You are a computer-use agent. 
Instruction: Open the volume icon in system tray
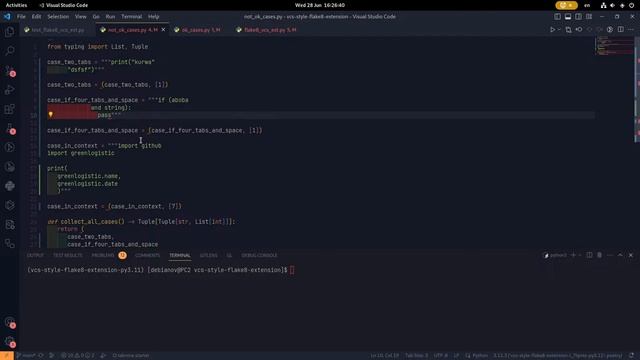(x=613, y=5)
